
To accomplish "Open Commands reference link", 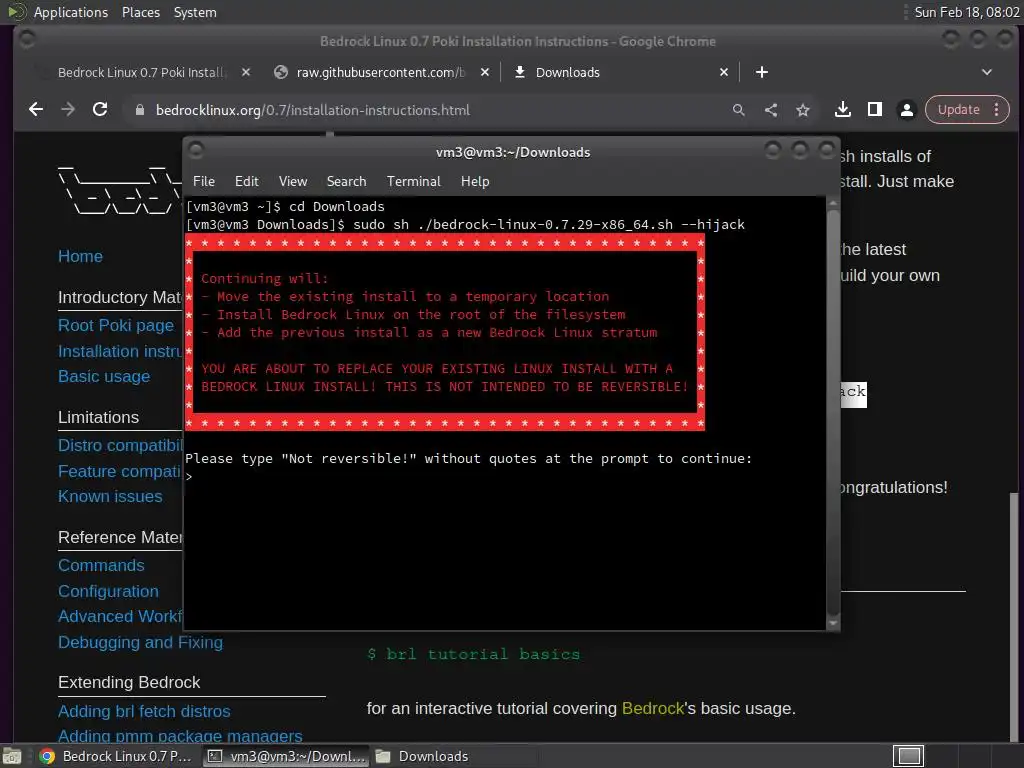I will pos(101,566).
